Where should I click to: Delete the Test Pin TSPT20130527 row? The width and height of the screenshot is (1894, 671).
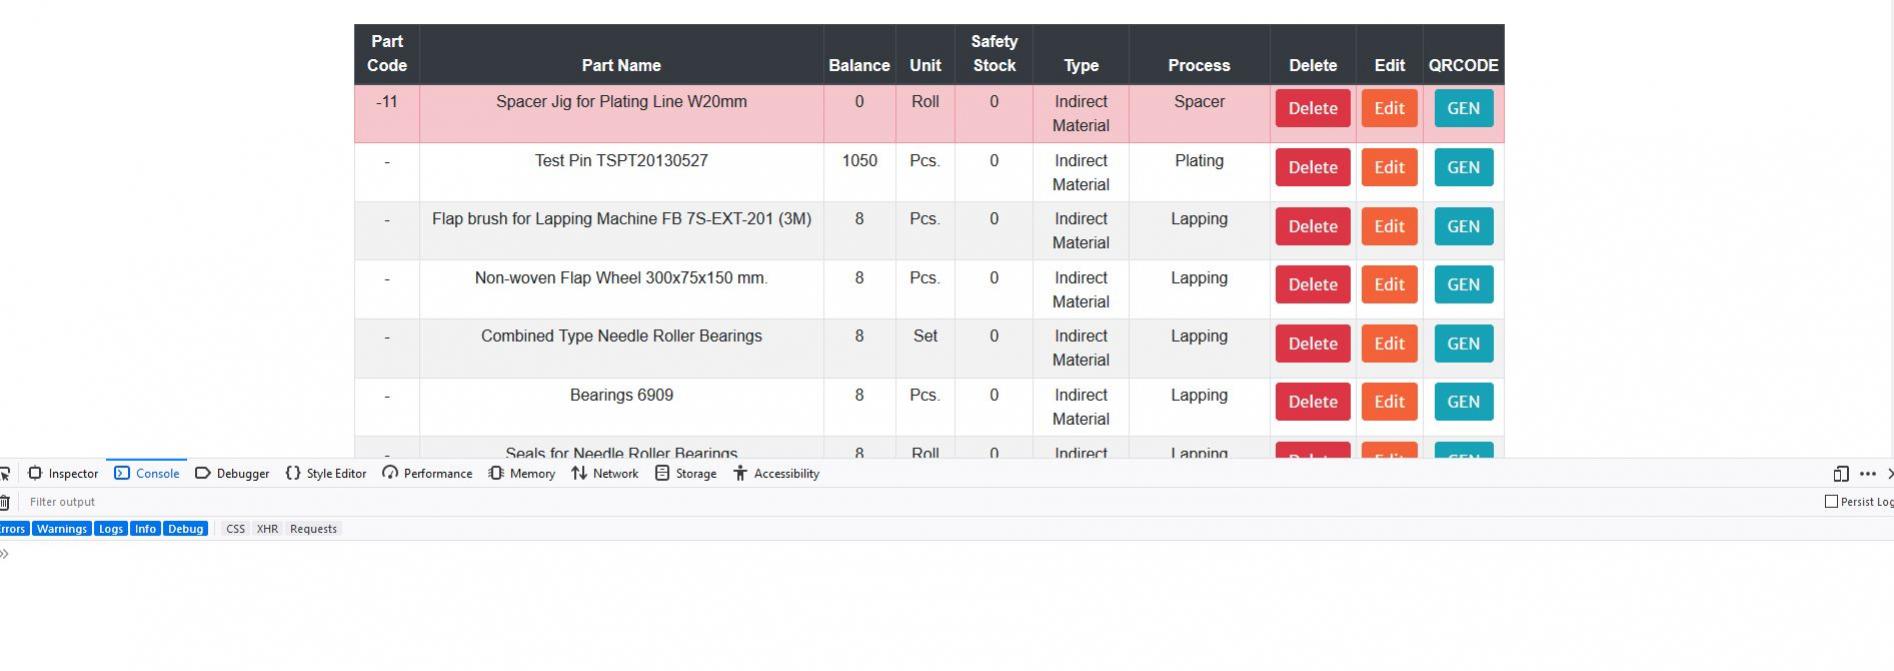point(1312,168)
